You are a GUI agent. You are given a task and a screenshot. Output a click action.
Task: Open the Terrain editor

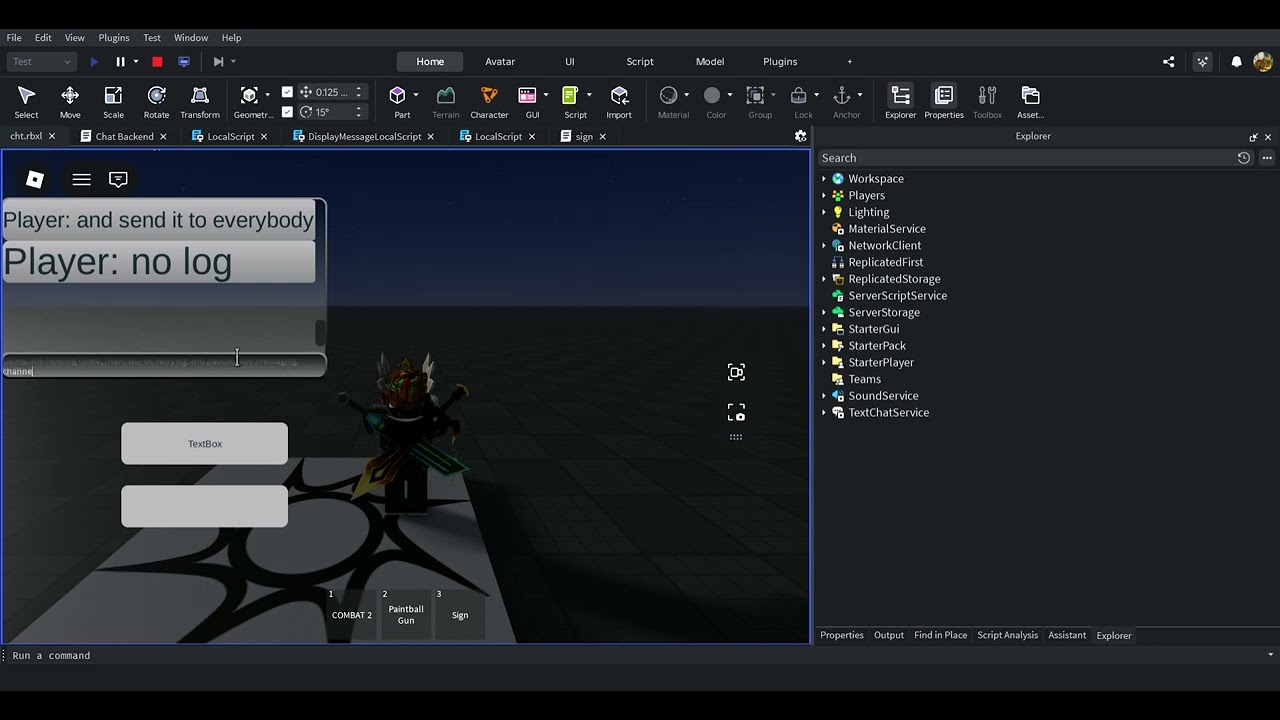446,102
